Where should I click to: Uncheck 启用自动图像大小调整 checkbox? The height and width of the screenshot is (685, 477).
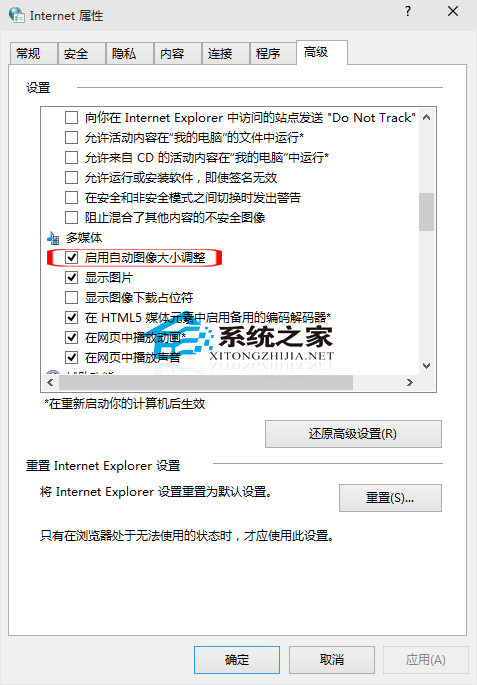pyautogui.click(x=72, y=257)
